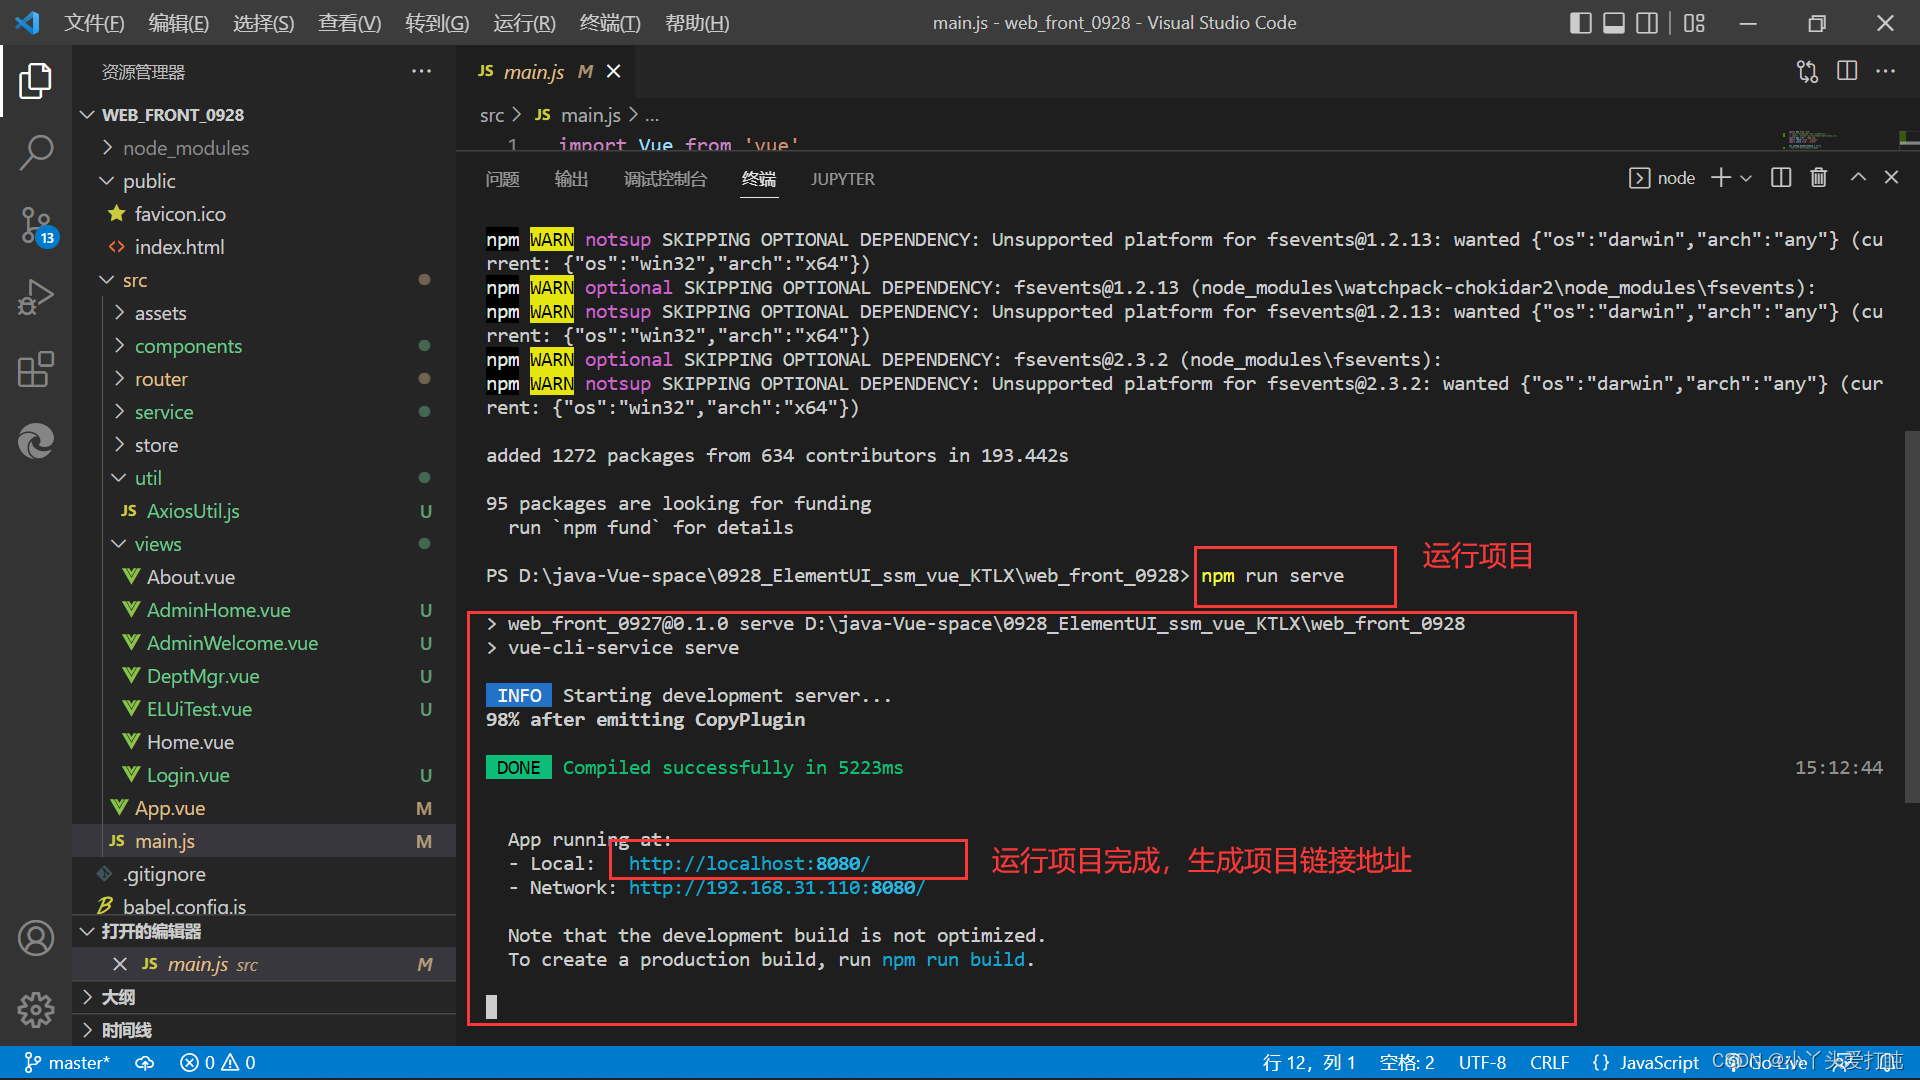Toggle the primary side bar layout
Screen dimensions: 1920x1080
click(x=1581, y=23)
